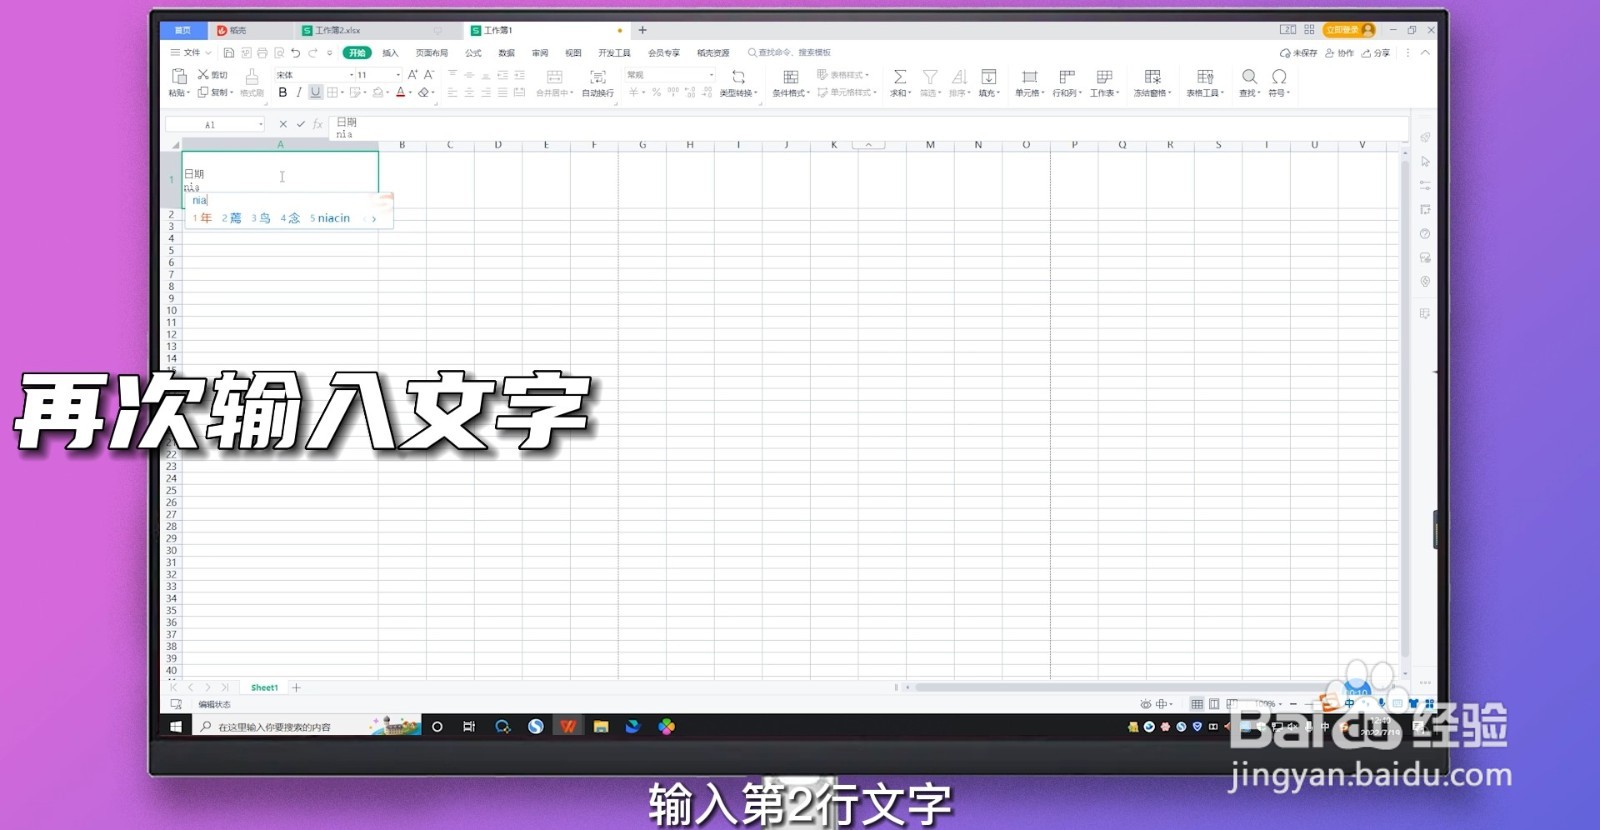Toggle align left button
The width and height of the screenshot is (1600, 830).
[452, 92]
